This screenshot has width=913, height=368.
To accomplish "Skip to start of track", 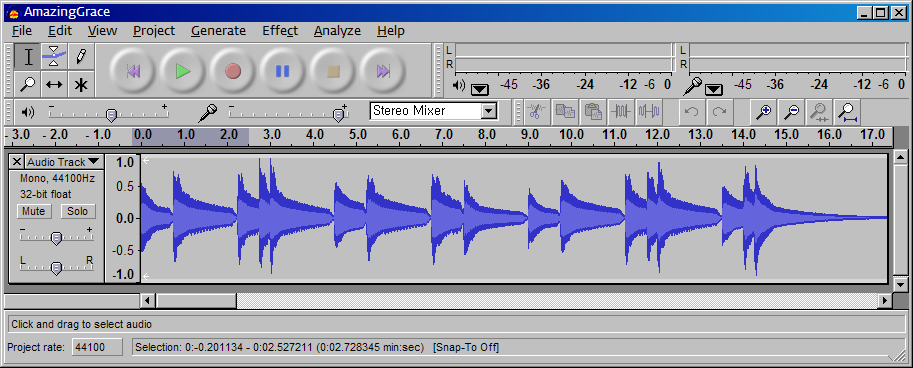I will pos(133,71).
